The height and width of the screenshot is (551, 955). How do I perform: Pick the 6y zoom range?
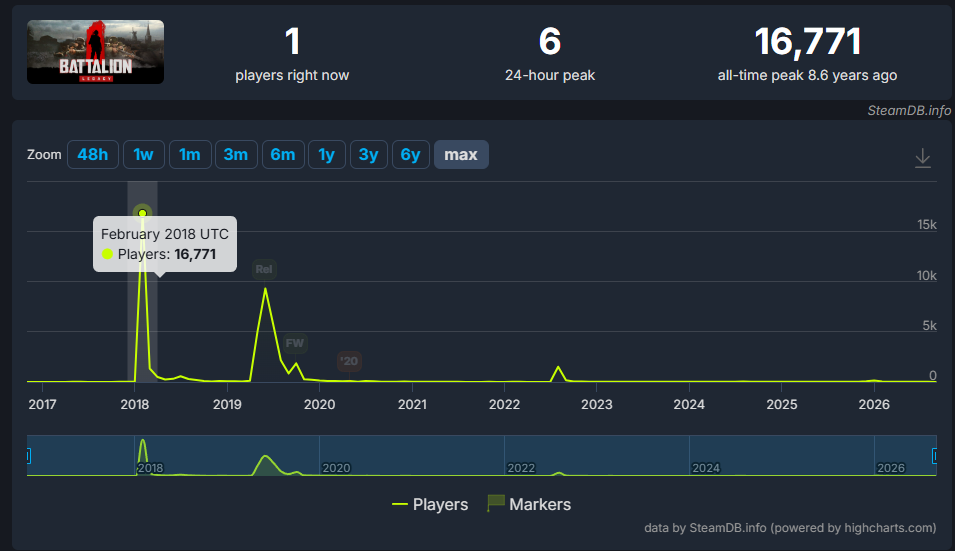[411, 155]
